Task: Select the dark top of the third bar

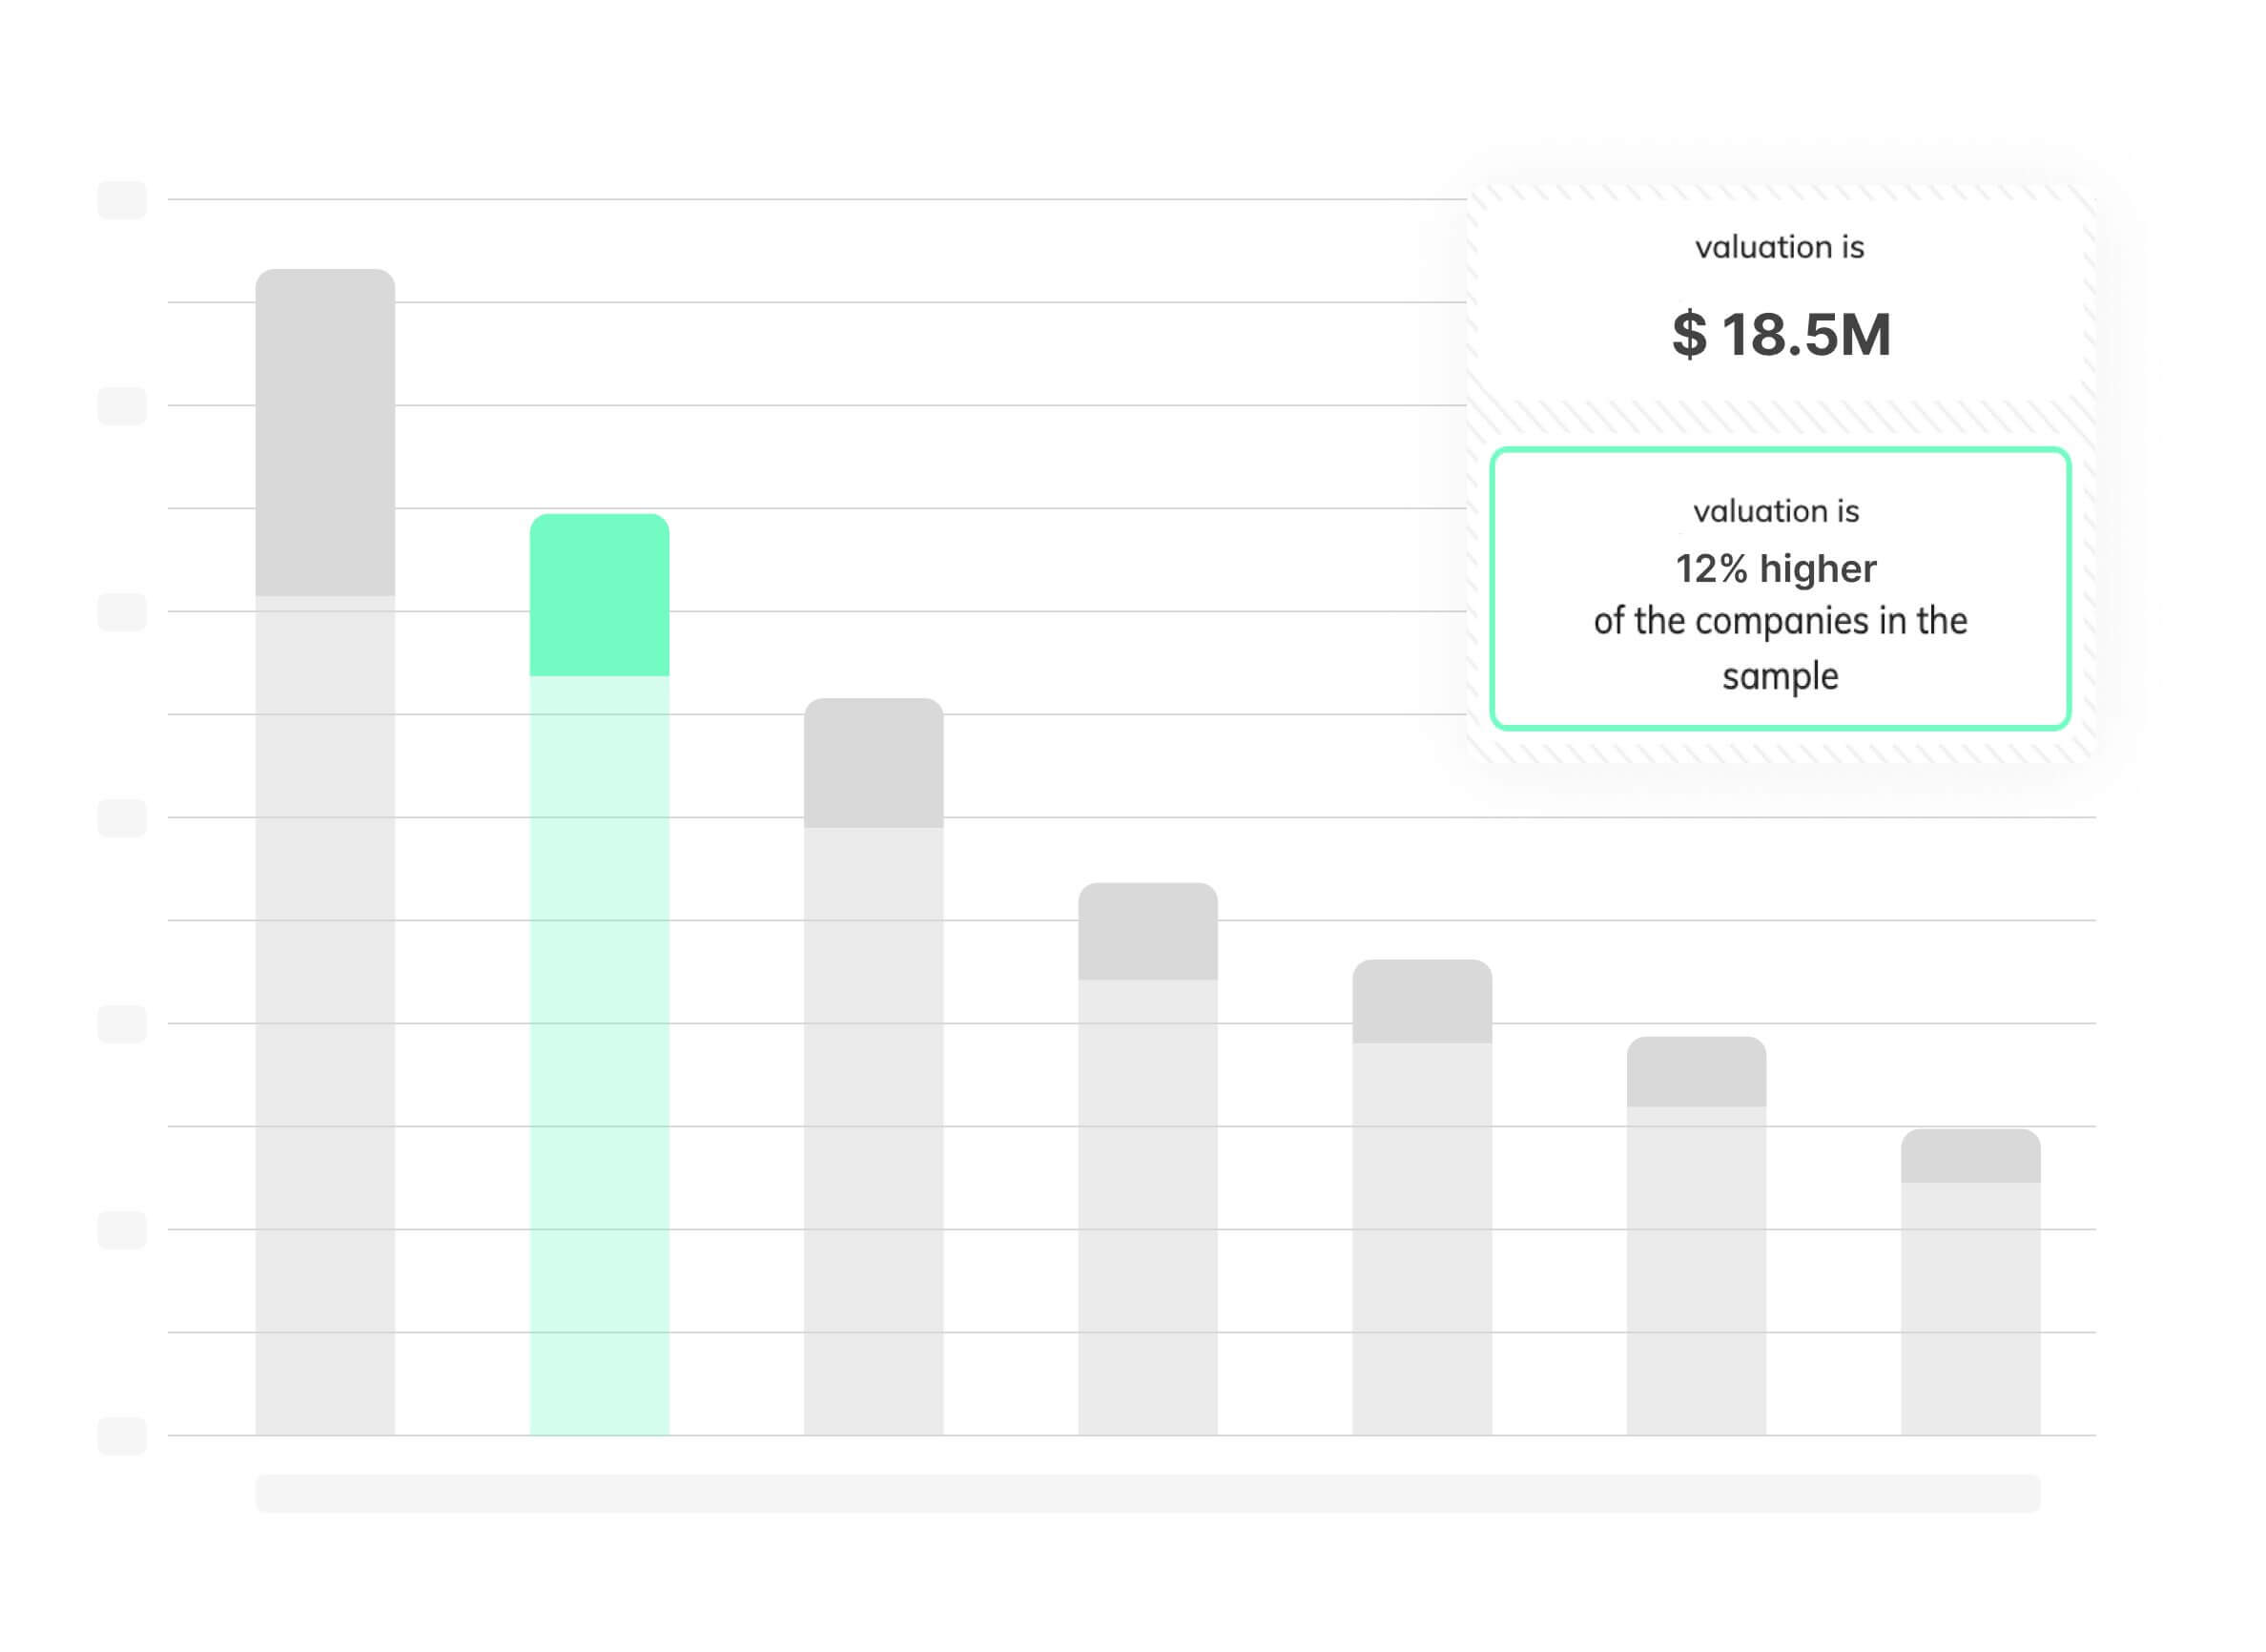Action: 873,763
